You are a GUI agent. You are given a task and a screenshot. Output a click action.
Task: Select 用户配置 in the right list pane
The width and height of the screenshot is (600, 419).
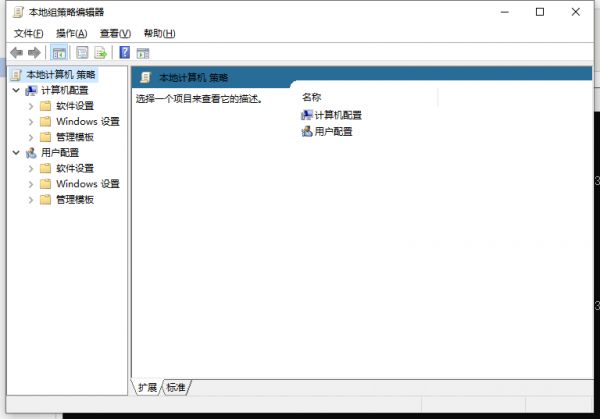click(x=332, y=131)
